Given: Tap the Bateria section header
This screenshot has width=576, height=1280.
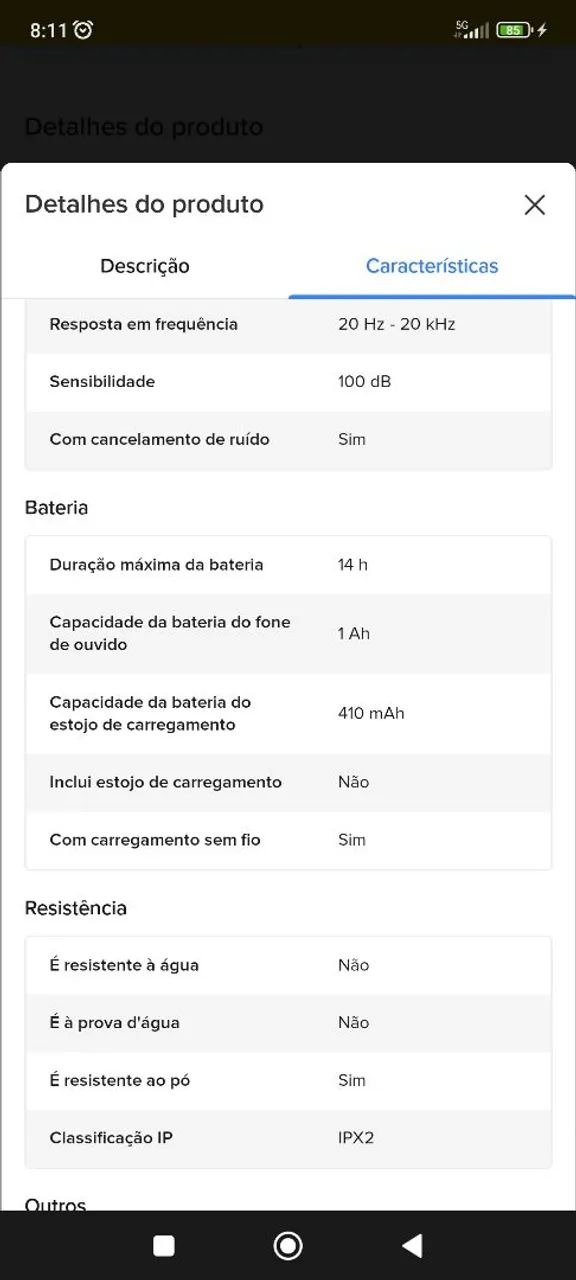Looking at the screenshot, I should click(56, 508).
